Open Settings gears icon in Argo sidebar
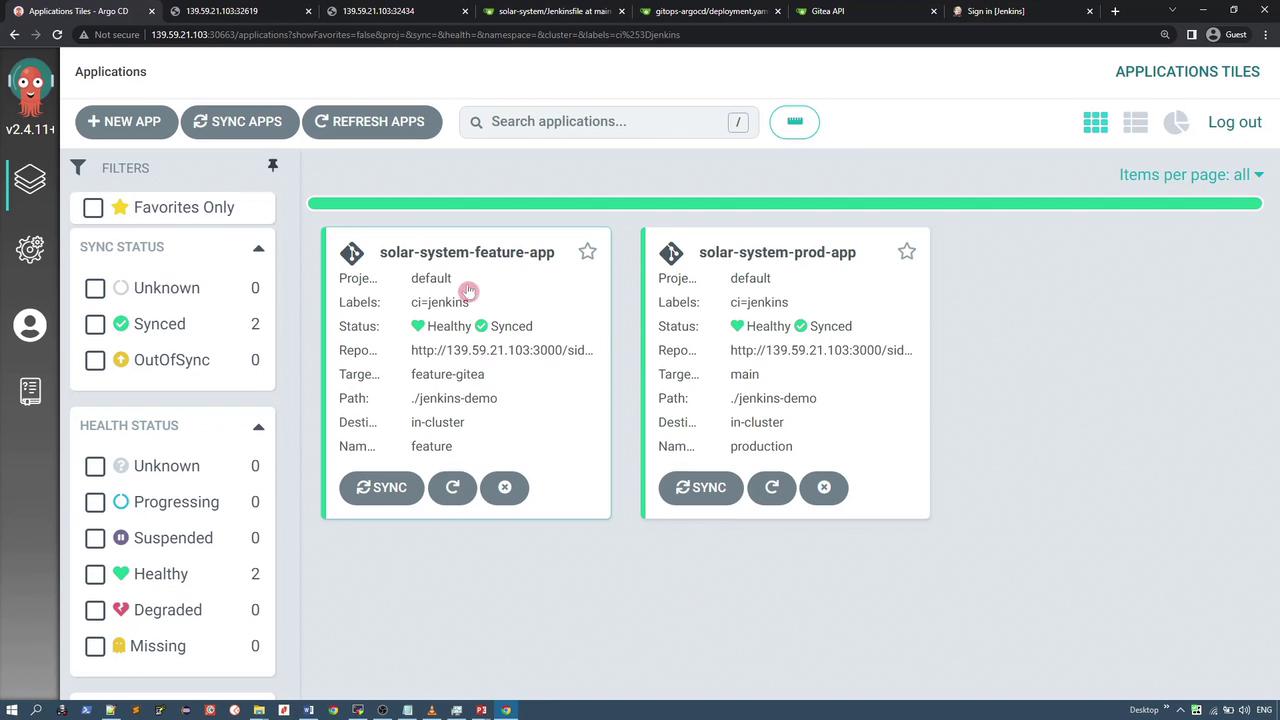 pyautogui.click(x=30, y=249)
